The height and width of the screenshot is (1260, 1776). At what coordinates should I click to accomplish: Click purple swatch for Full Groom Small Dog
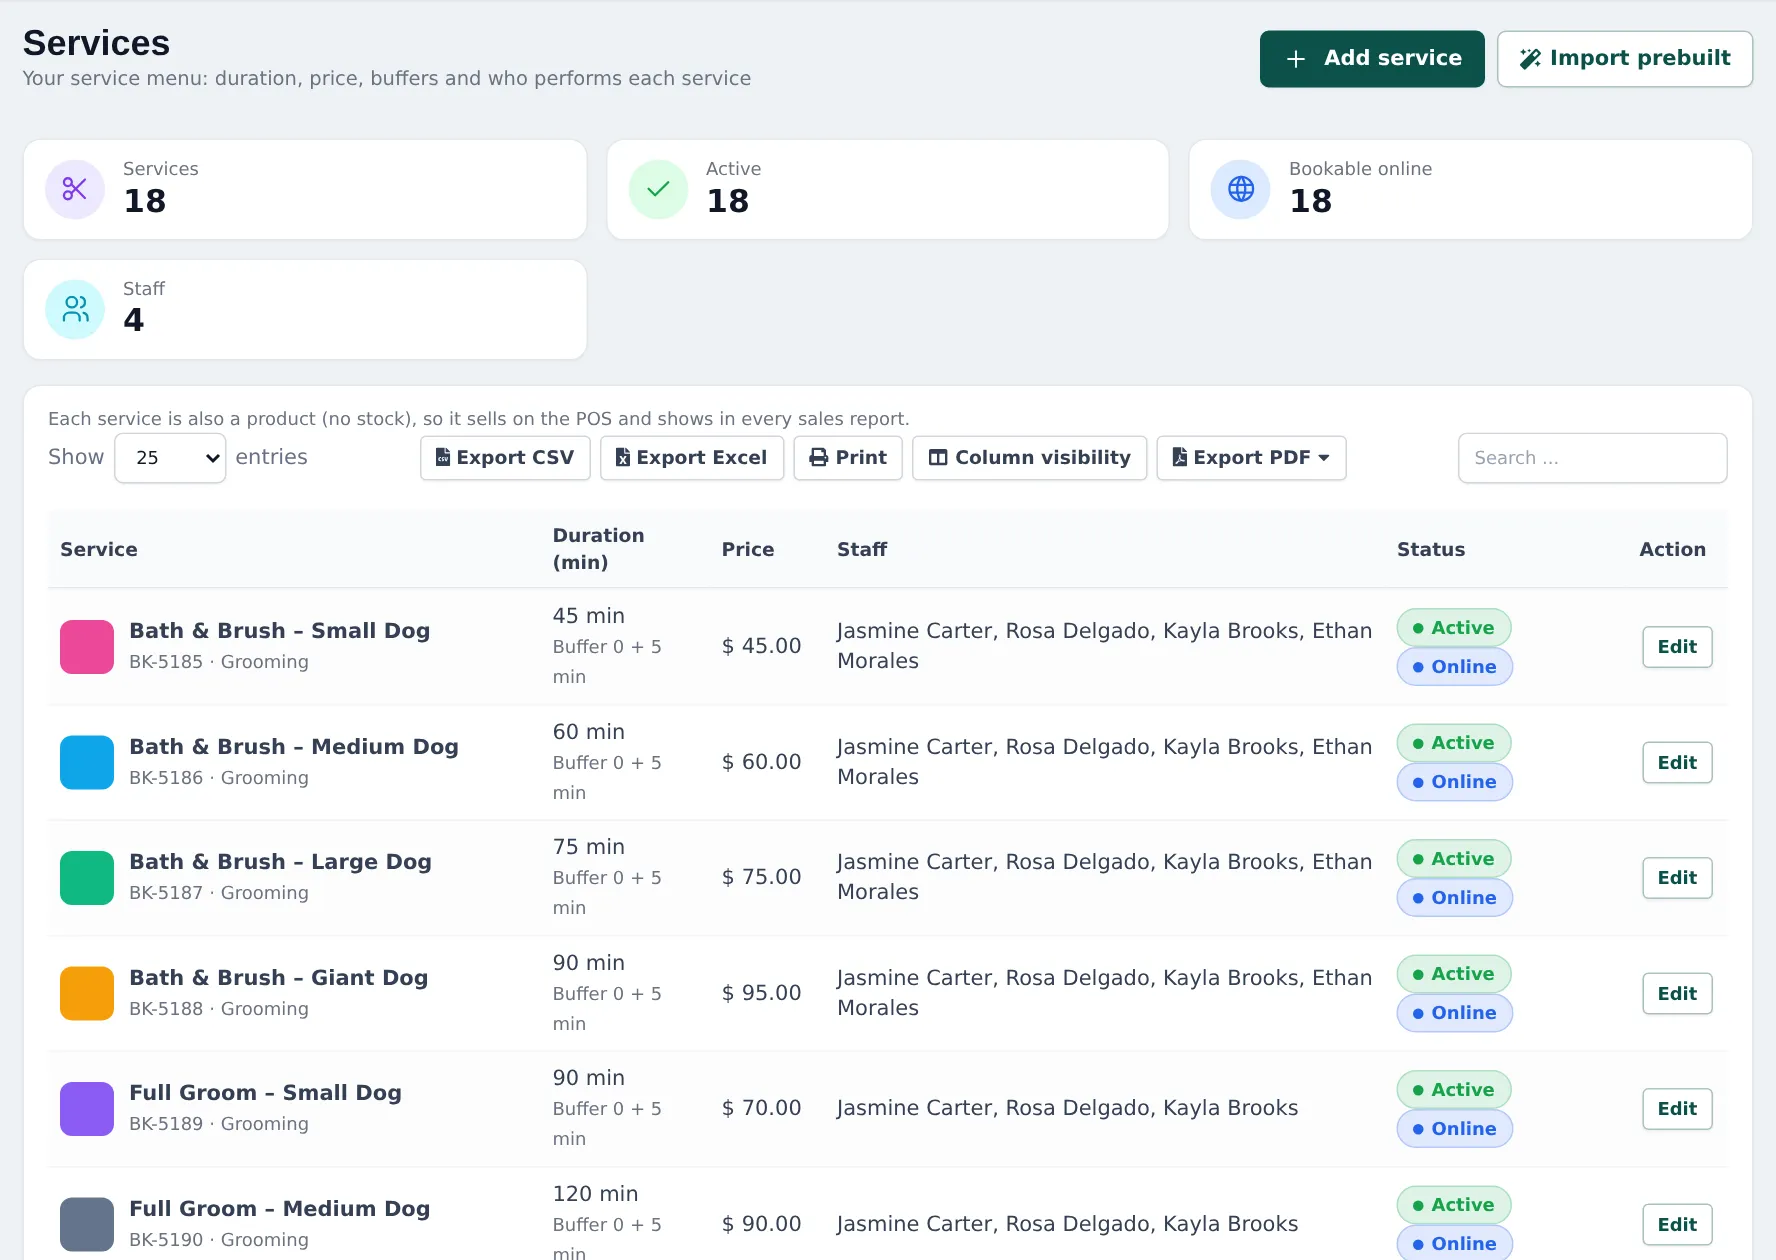tap(87, 1109)
